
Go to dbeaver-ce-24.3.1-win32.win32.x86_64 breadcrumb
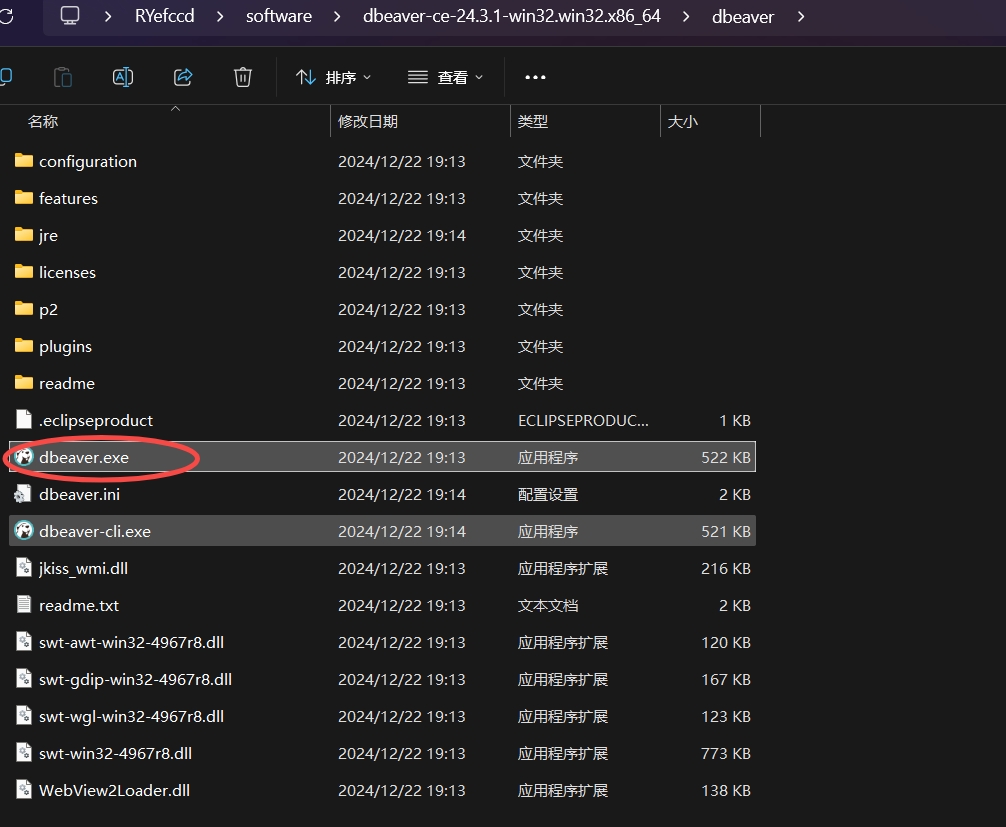click(511, 16)
